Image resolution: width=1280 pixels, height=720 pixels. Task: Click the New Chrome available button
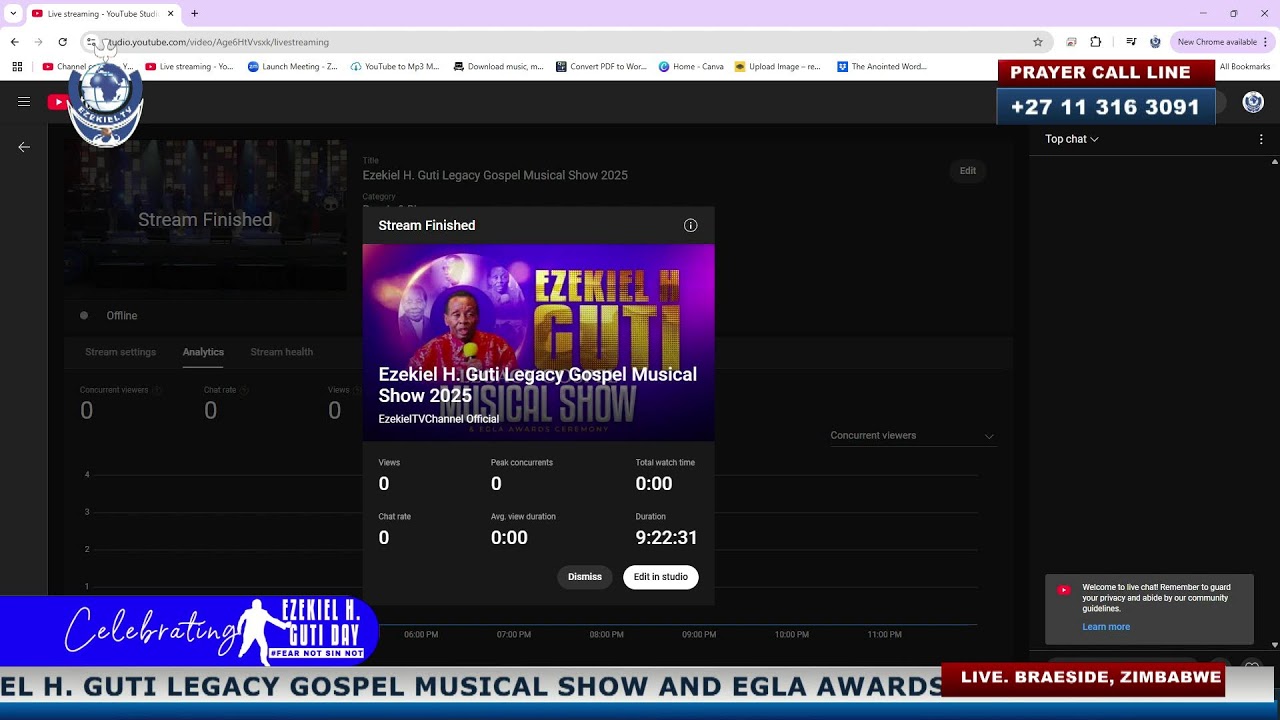pos(1217,42)
